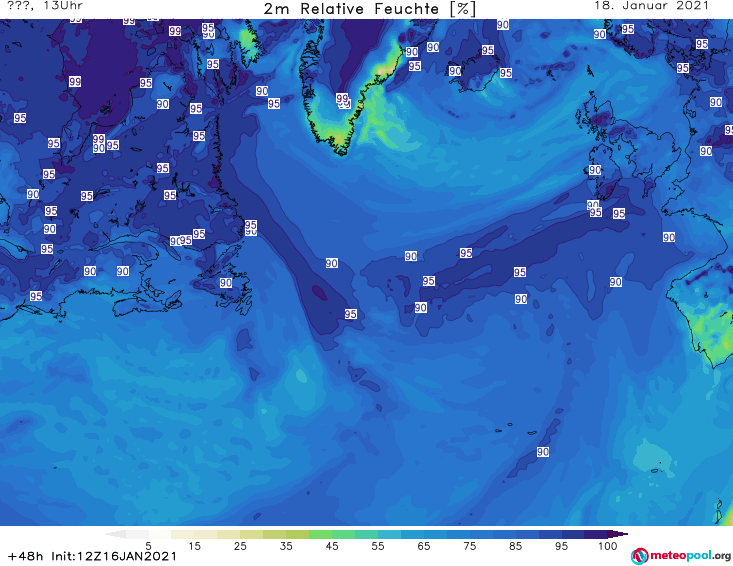Click the color scale value '5'
Screen dimensions: 733x566
[148, 545]
